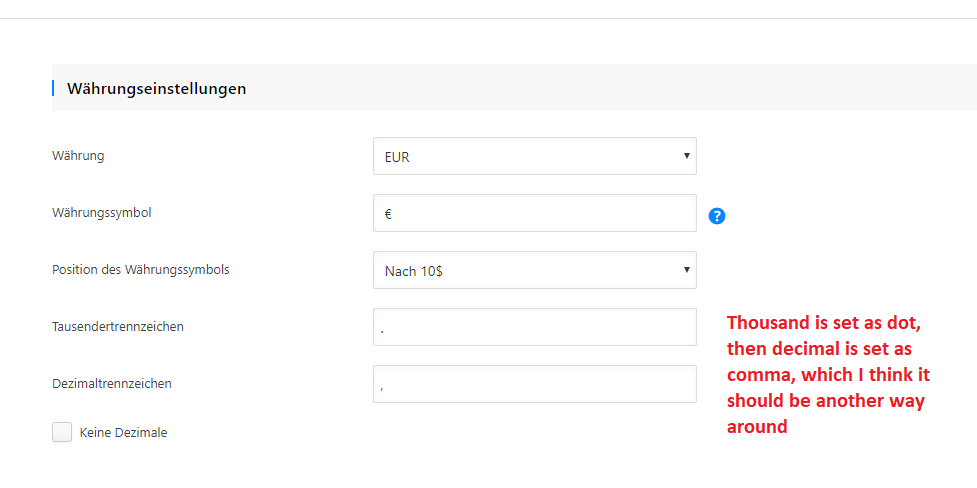This screenshot has width=977, height=488.
Task: Click the comma character in the decimal separator field
Action: 382,387
